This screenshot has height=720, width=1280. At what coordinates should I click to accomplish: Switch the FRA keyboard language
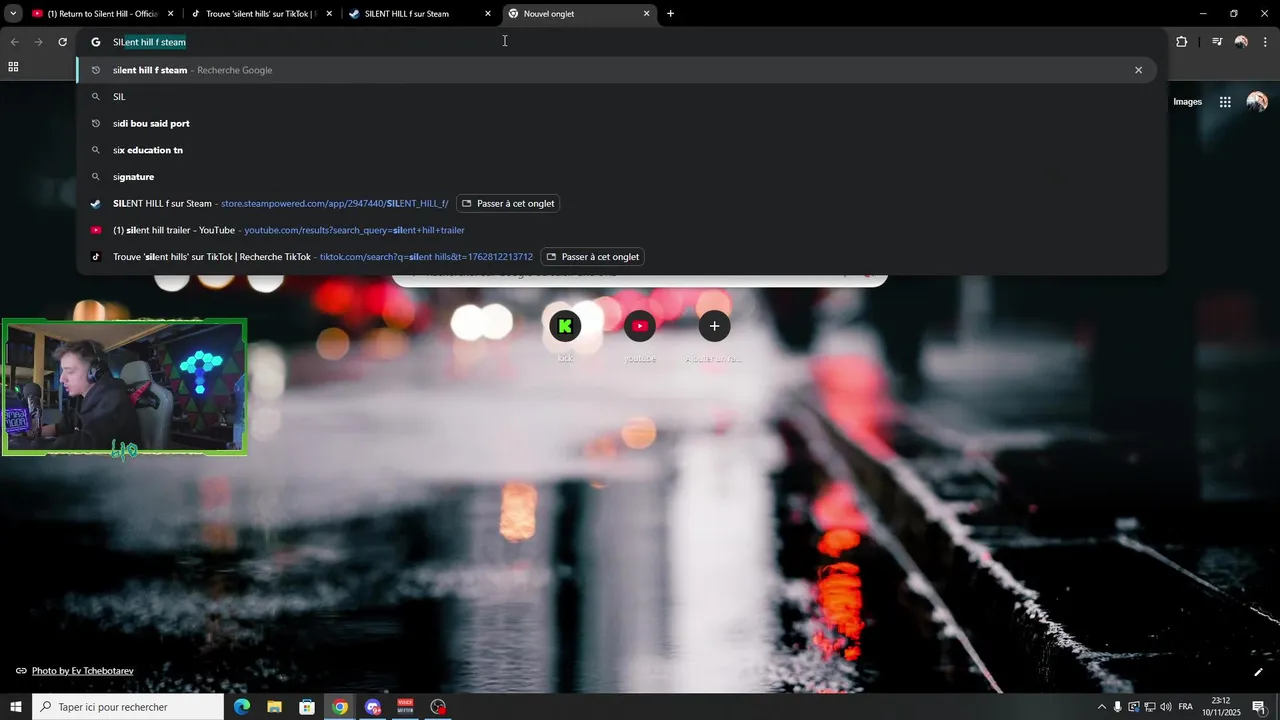click(1186, 707)
